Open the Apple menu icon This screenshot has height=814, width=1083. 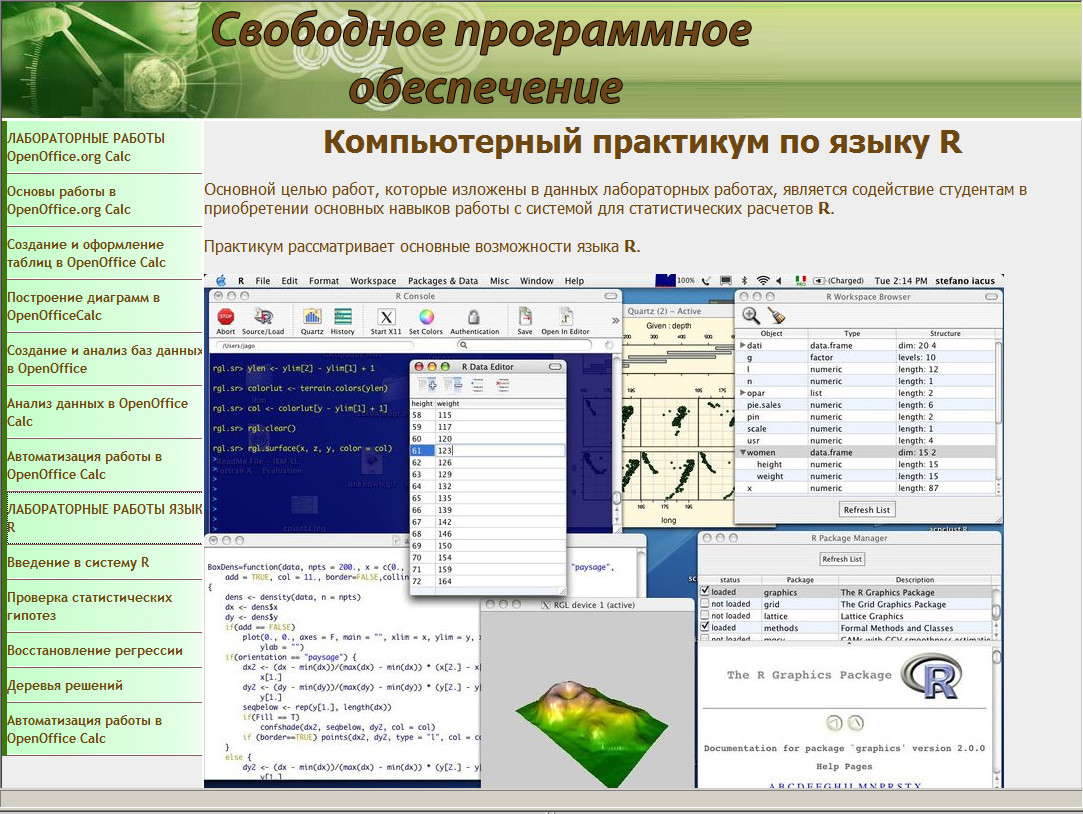point(221,280)
